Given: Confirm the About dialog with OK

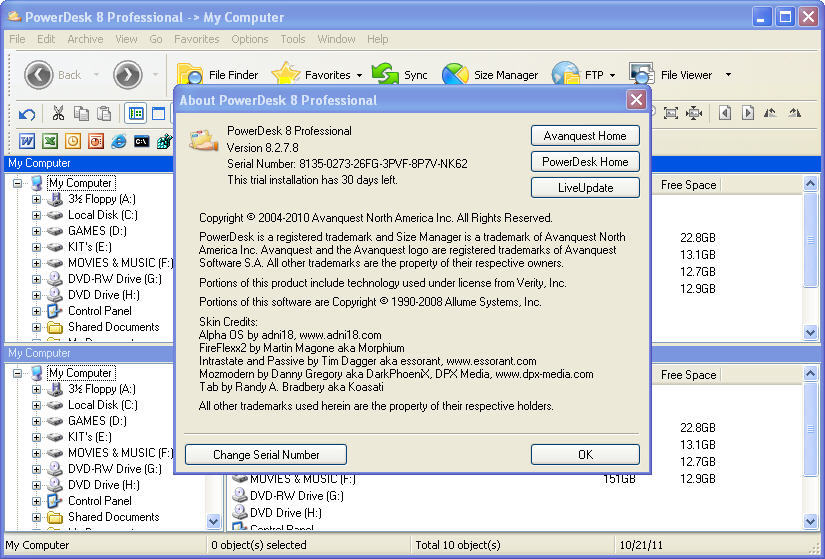Looking at the screenshot, I should point(585,455).
